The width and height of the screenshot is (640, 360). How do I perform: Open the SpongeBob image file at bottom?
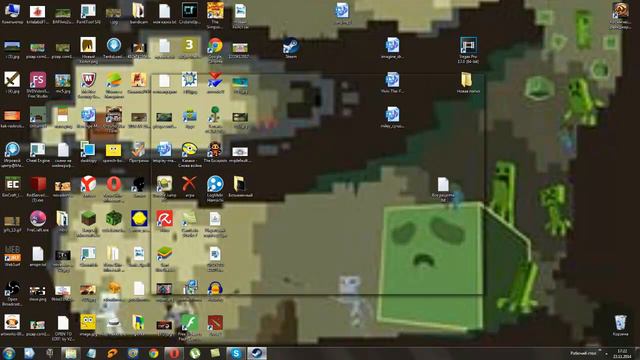[x=88, y=322]
